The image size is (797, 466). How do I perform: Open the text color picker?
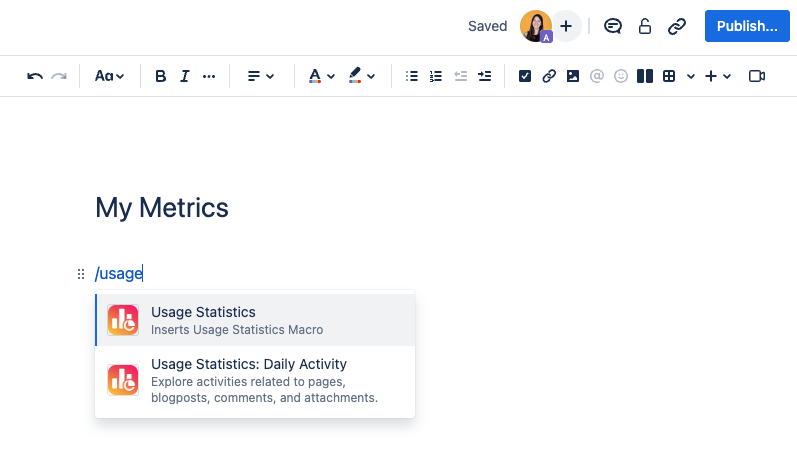321,76
